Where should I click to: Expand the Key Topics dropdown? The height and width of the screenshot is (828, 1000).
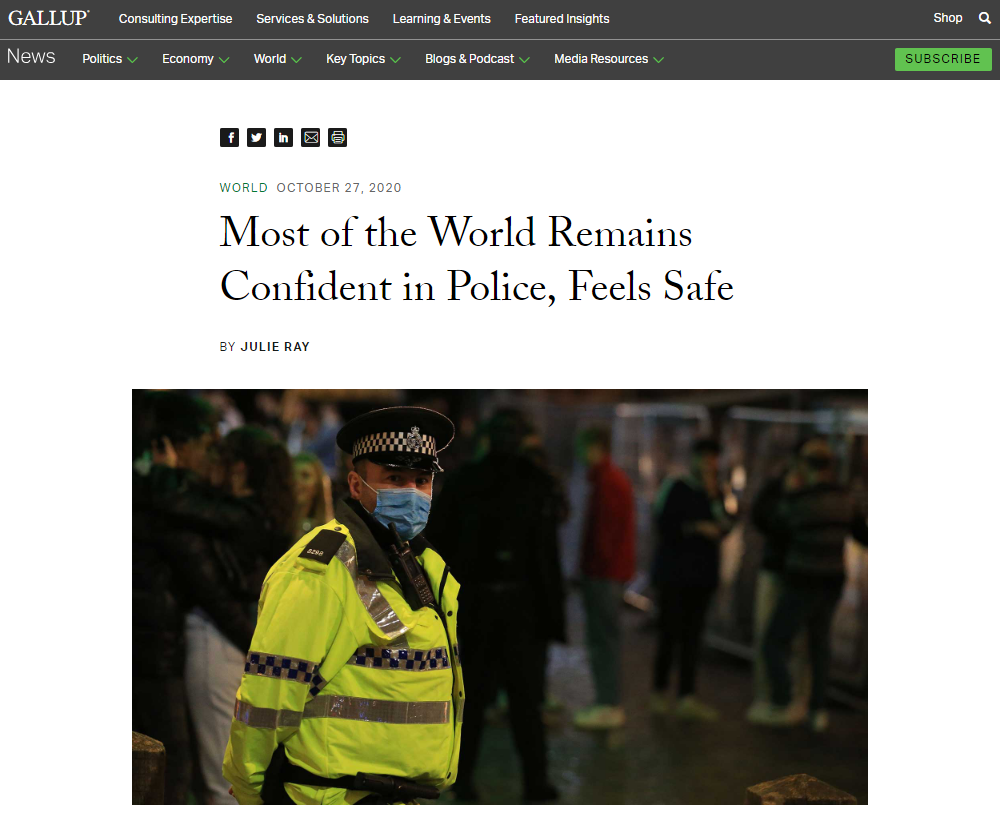point(363,59)
